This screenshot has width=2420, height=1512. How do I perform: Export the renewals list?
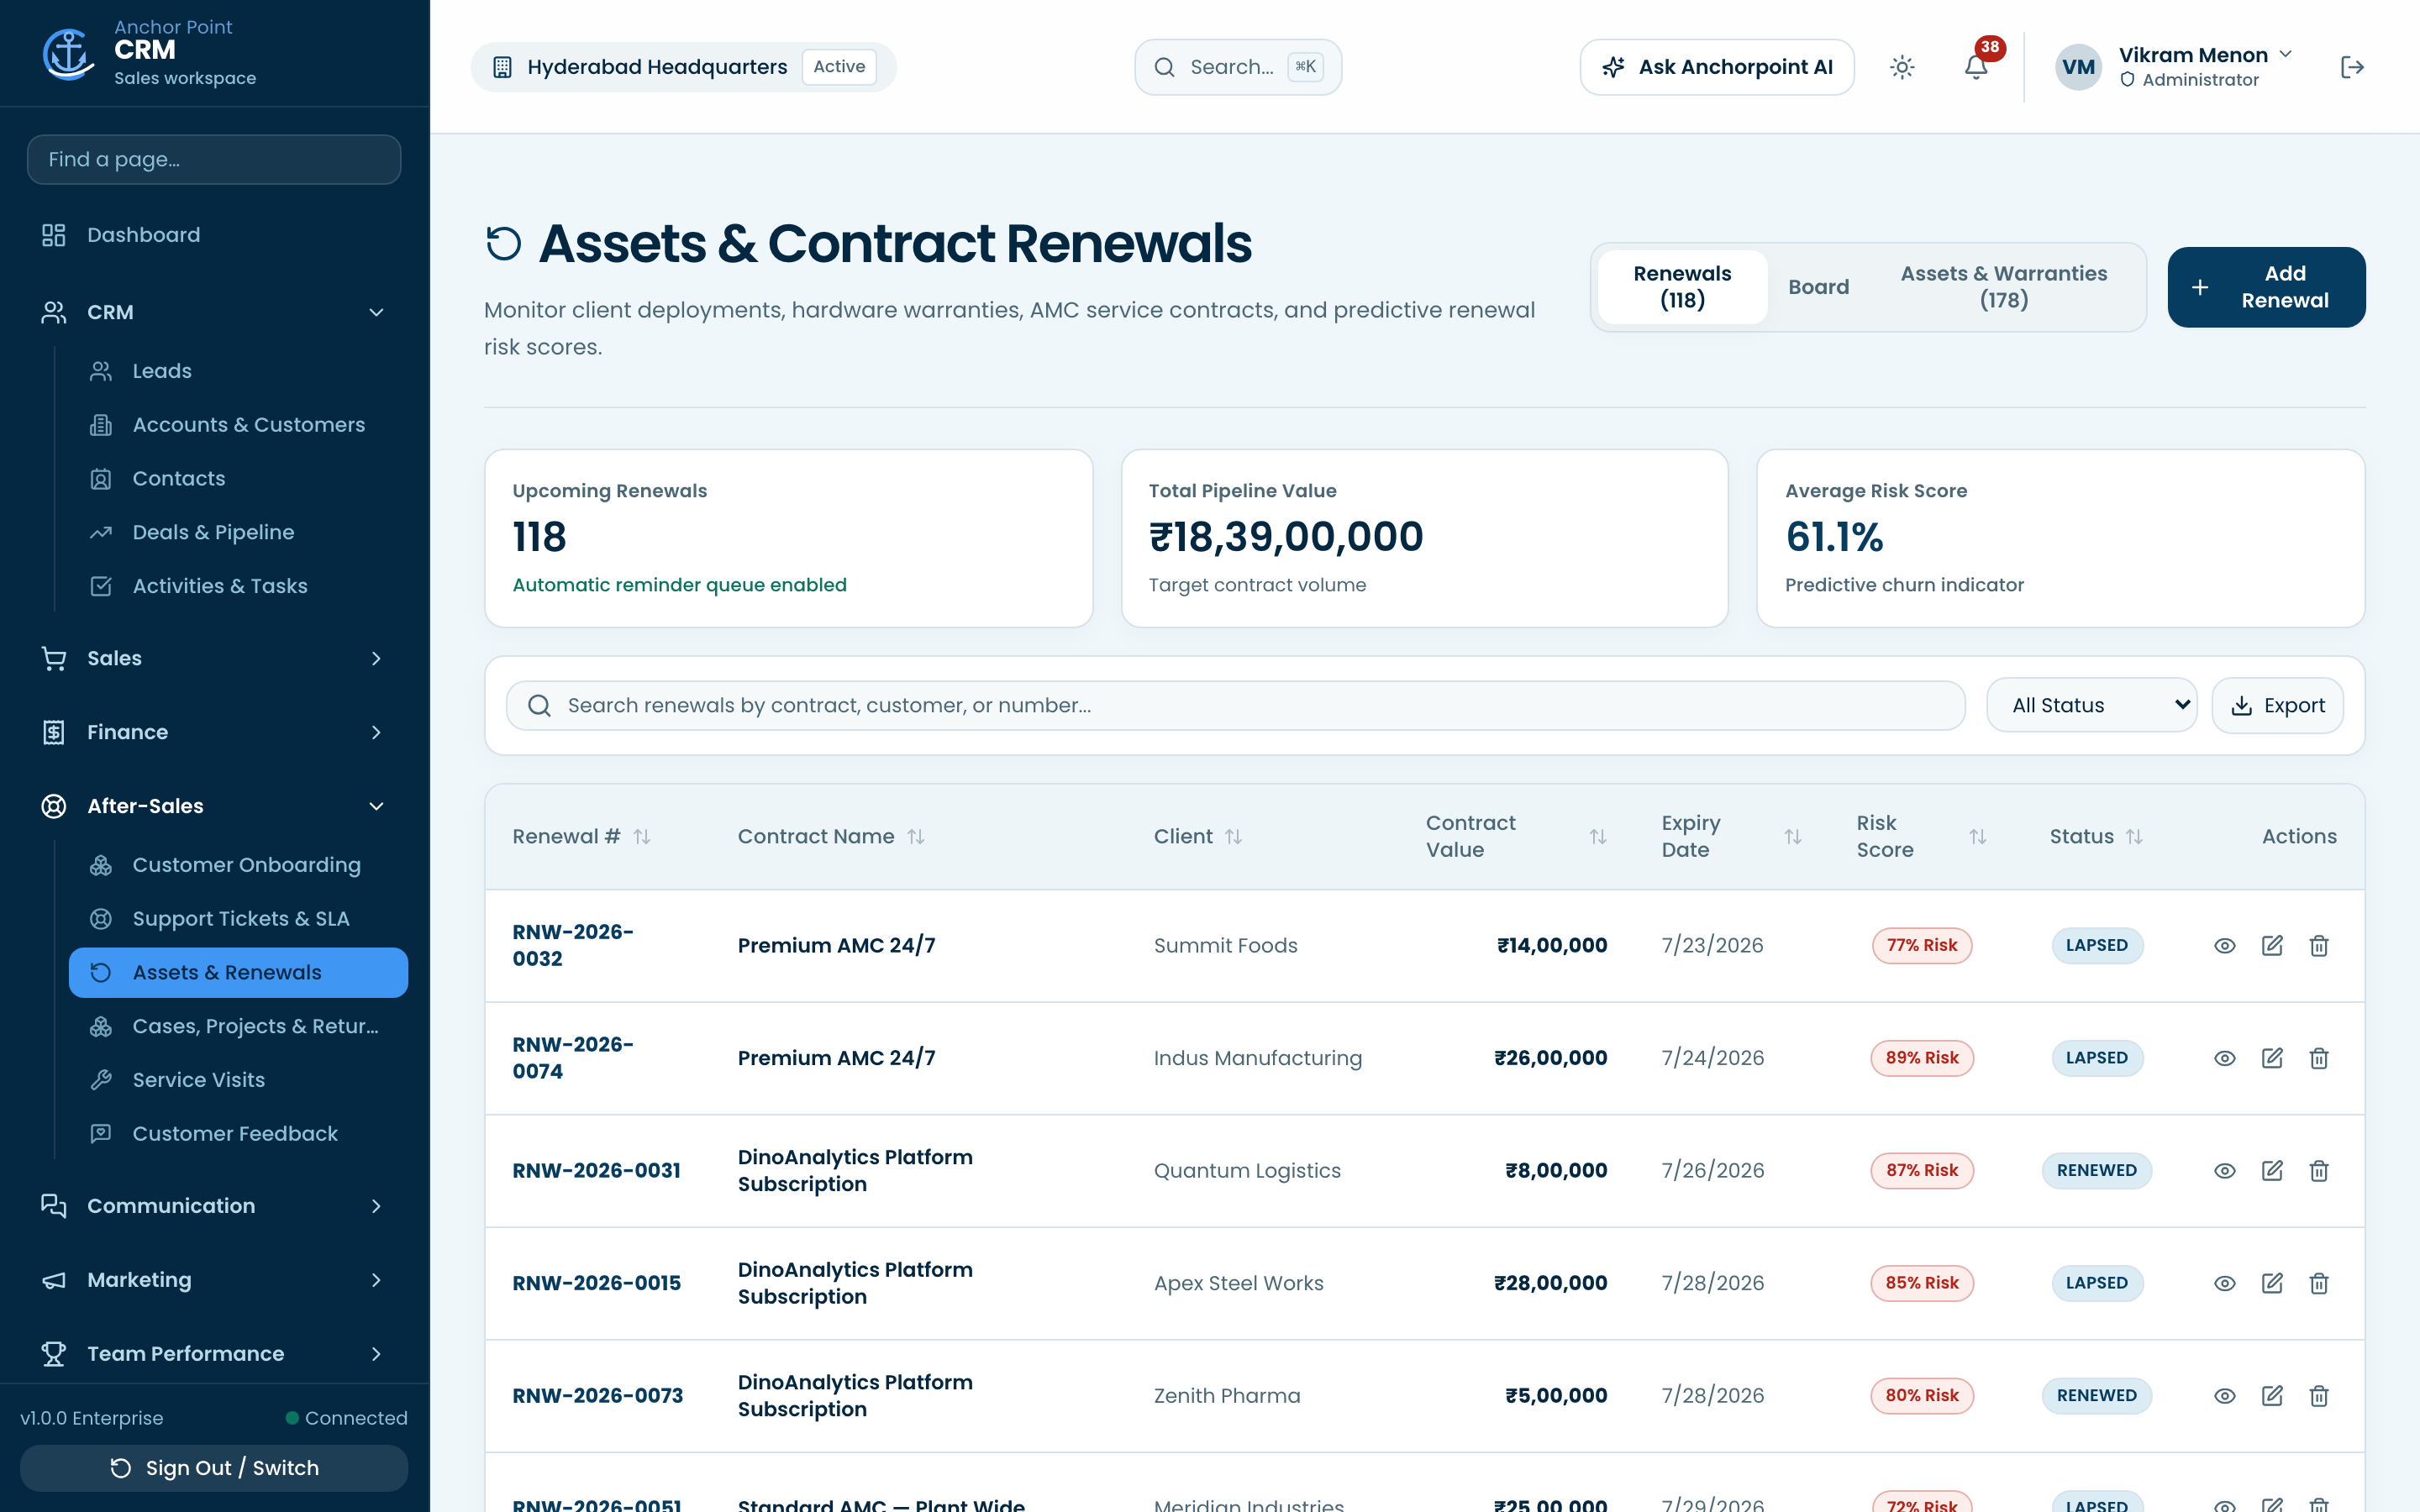2277,705
